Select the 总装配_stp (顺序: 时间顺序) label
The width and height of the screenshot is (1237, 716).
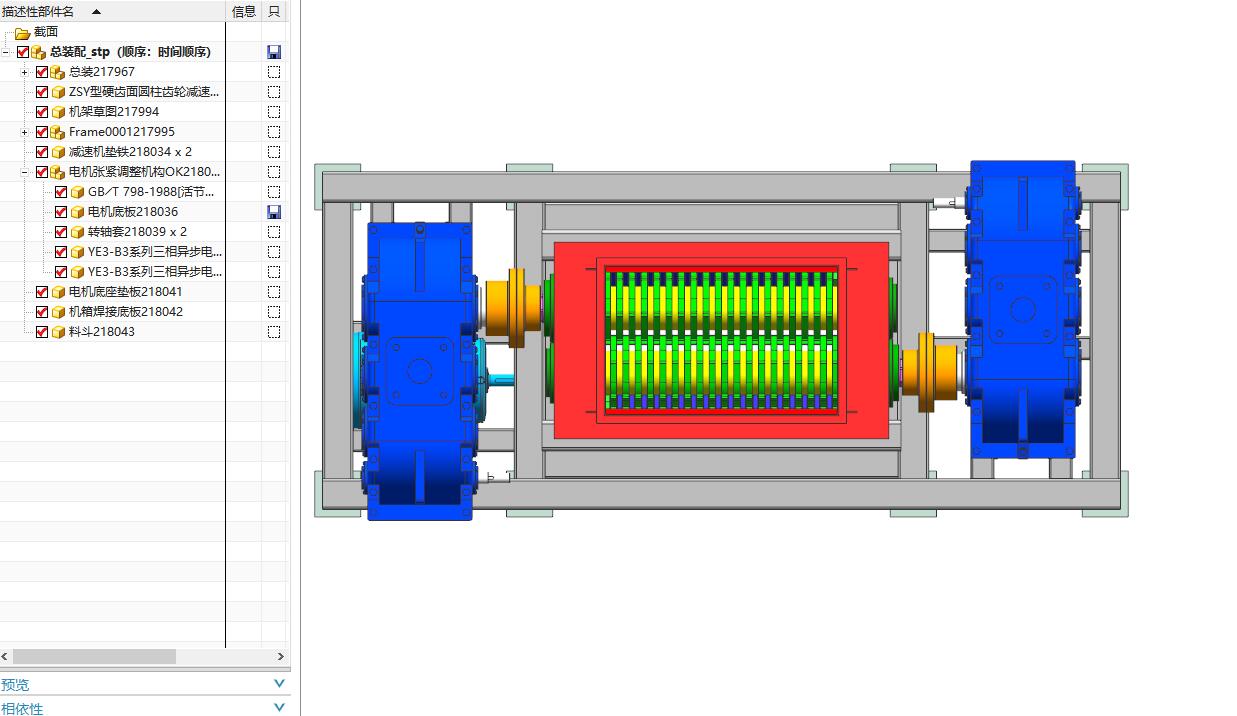click(130, 52)
